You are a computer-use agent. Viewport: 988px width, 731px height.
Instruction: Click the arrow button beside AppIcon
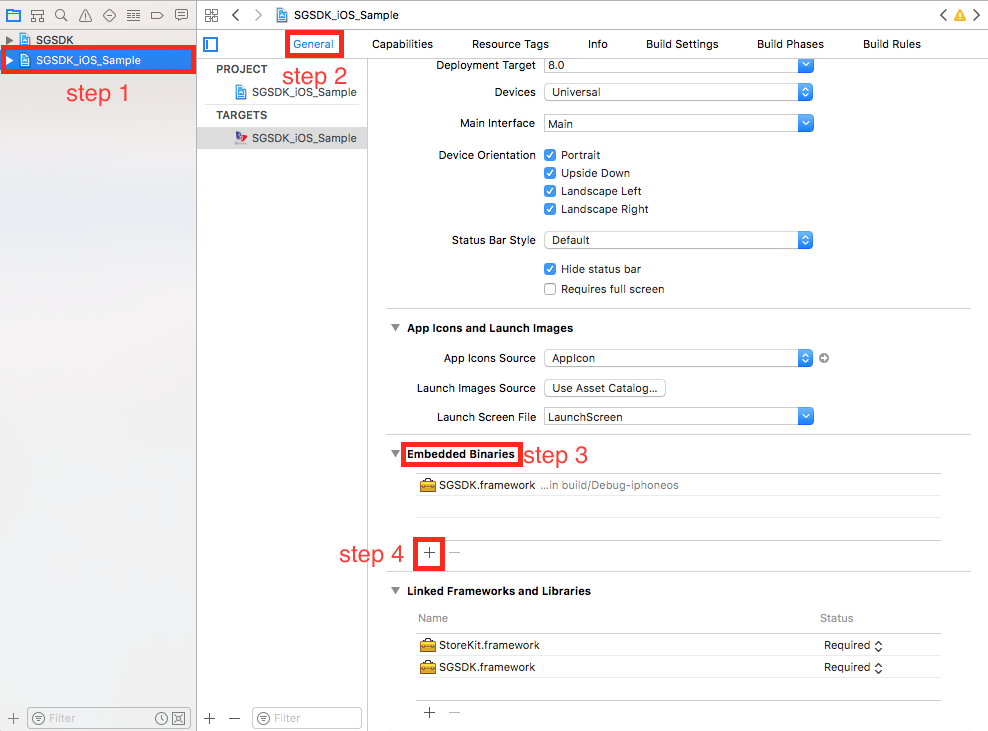click(824, 358)
